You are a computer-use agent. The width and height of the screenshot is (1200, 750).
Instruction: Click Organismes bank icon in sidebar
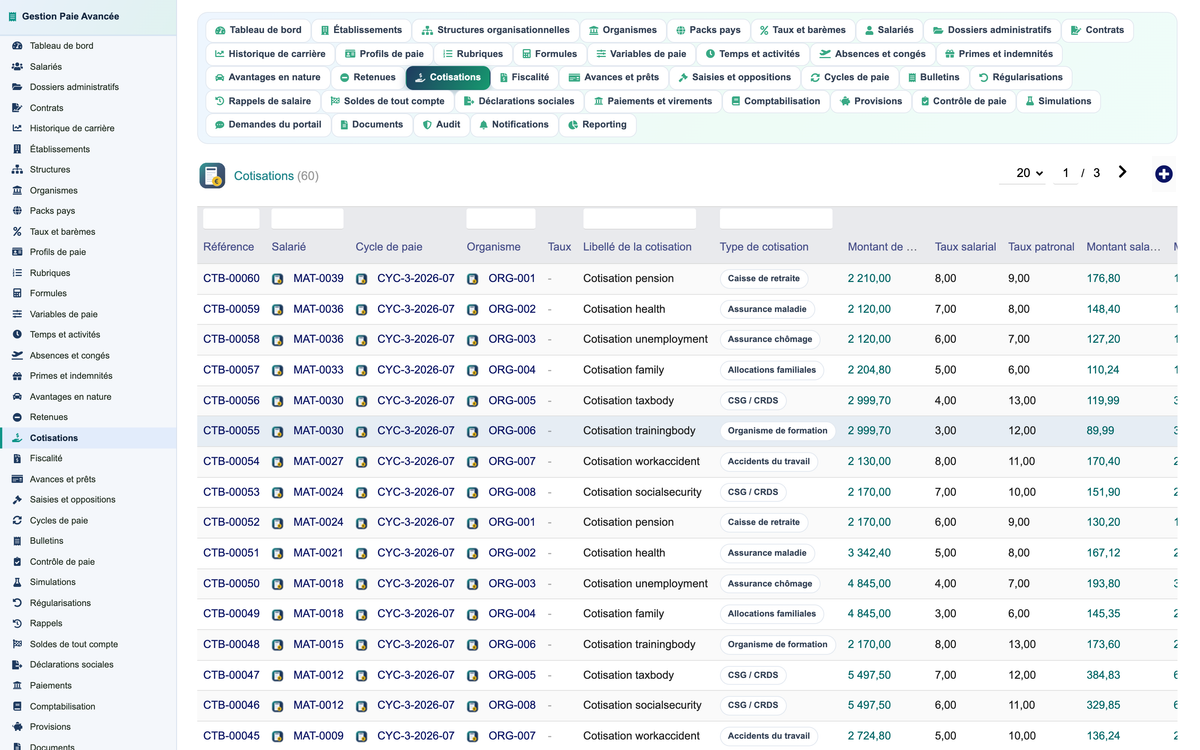coord(17,190)
